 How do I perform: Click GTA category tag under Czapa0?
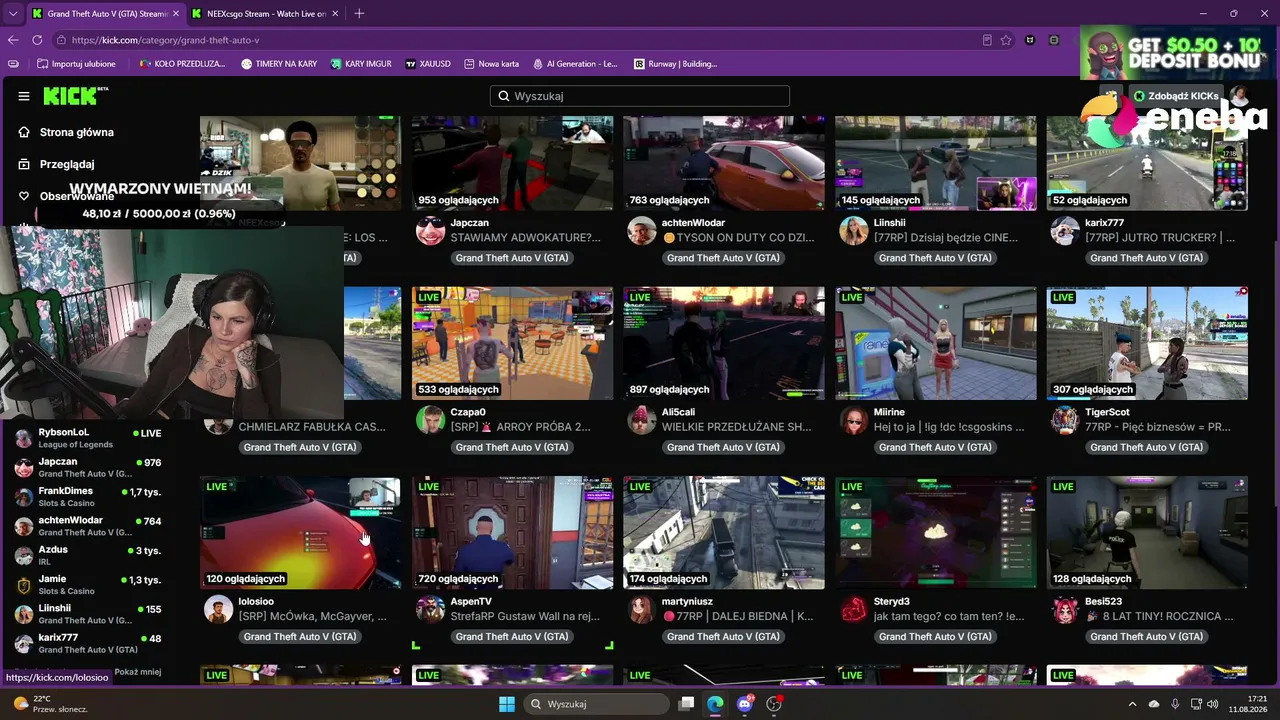(x=512, y=447)
